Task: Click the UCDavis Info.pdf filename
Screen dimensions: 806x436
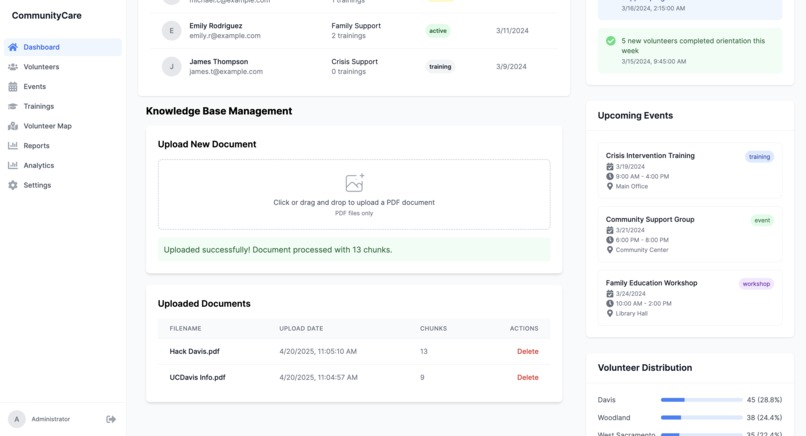Action: click(197, 377)
